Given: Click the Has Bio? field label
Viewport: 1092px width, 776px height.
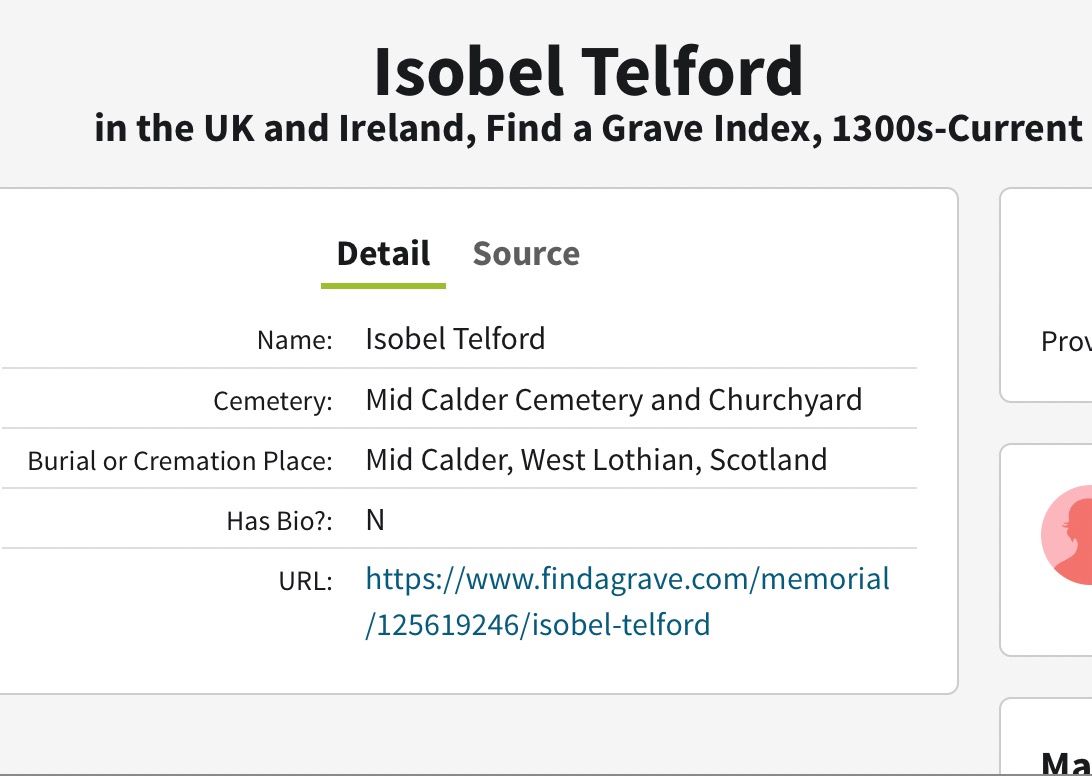Looking at the screenshot, I should (x=292, y=521).
